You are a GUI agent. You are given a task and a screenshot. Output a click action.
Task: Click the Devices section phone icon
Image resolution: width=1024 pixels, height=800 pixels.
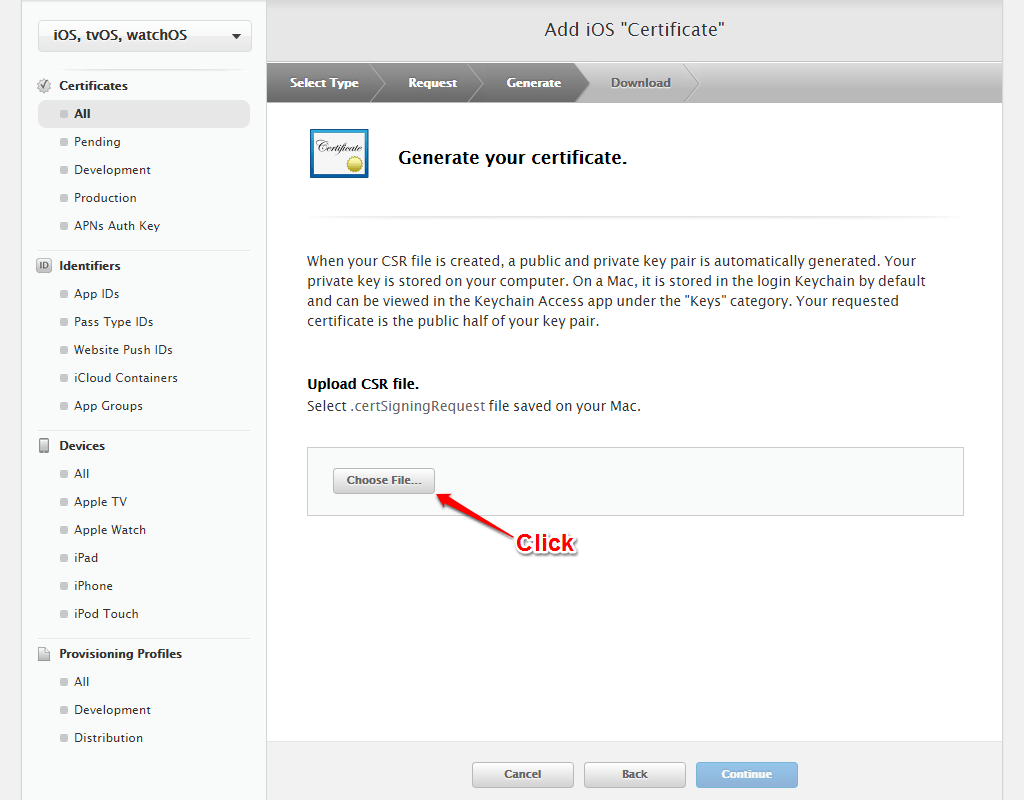pos(44,445)
